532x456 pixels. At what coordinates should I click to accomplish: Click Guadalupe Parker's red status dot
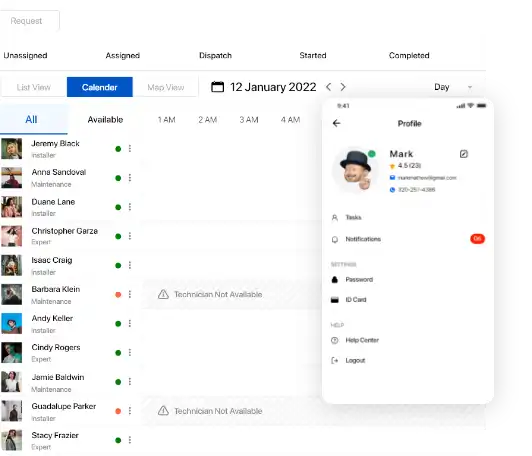(x=118, y=411)
